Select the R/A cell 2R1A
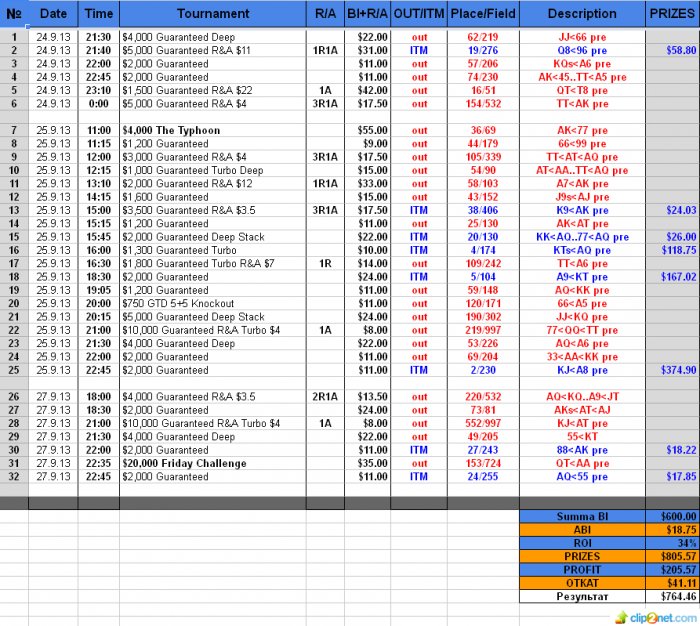The width and height of the screenshot is (700, 626). click(x=325, y=397)
